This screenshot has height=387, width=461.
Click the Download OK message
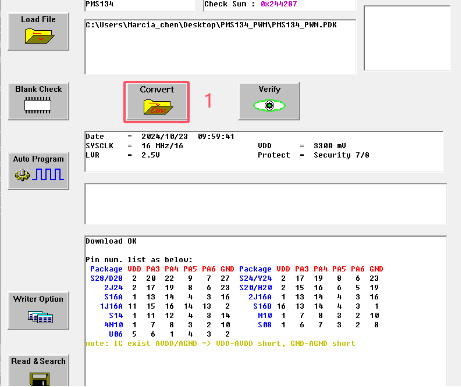(111, 241)
